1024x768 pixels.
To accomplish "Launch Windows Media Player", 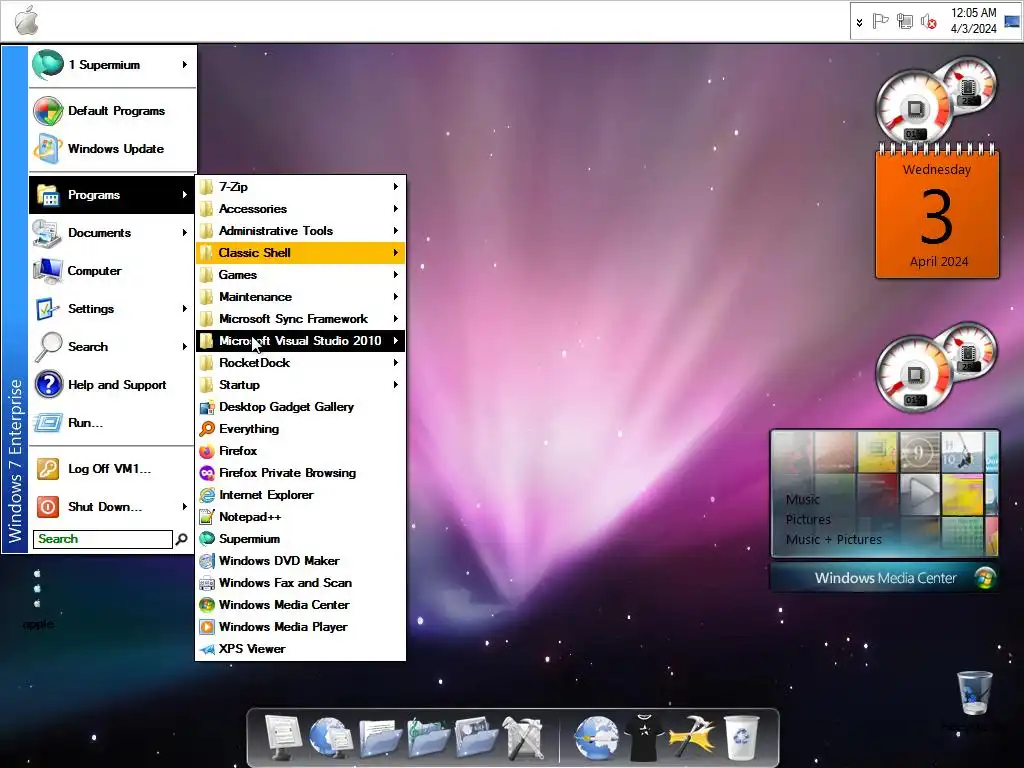I will click(x=300, y=626).
